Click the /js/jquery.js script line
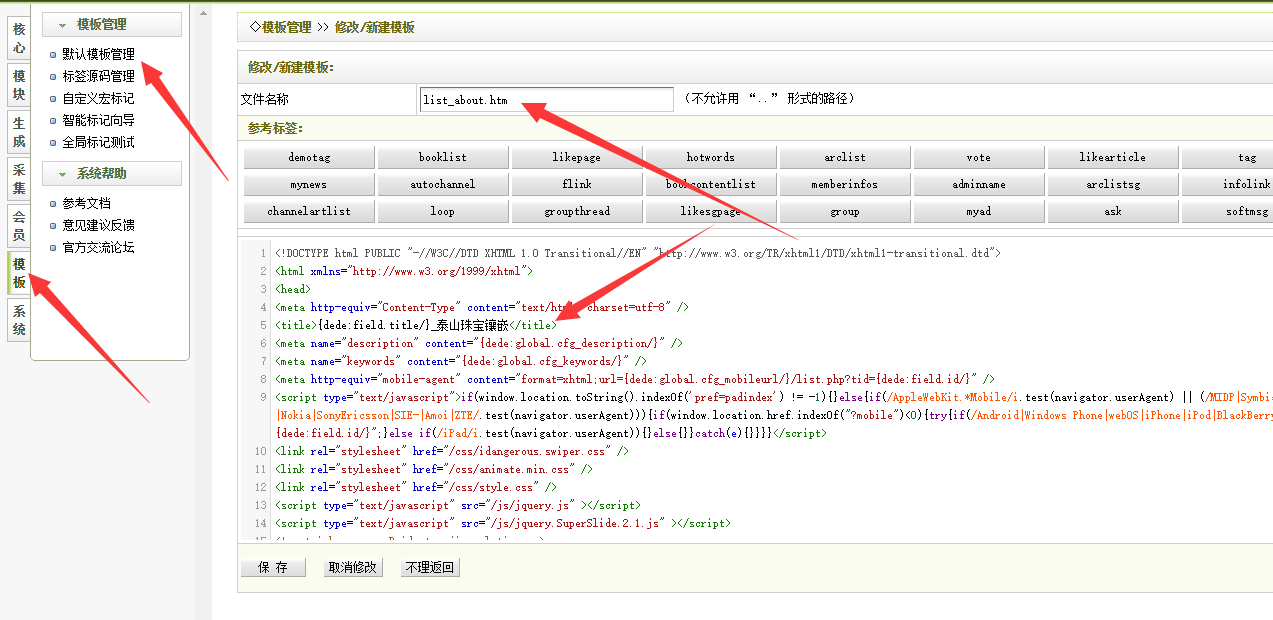The image size is (1273, 620). tap(458, 505)
